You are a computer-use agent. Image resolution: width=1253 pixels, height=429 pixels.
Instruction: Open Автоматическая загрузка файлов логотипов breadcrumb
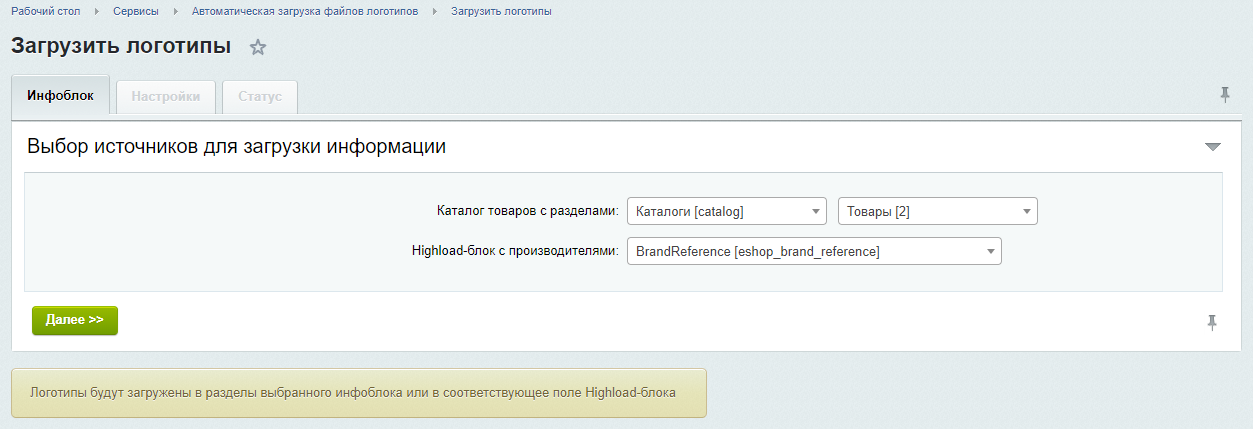306,11
